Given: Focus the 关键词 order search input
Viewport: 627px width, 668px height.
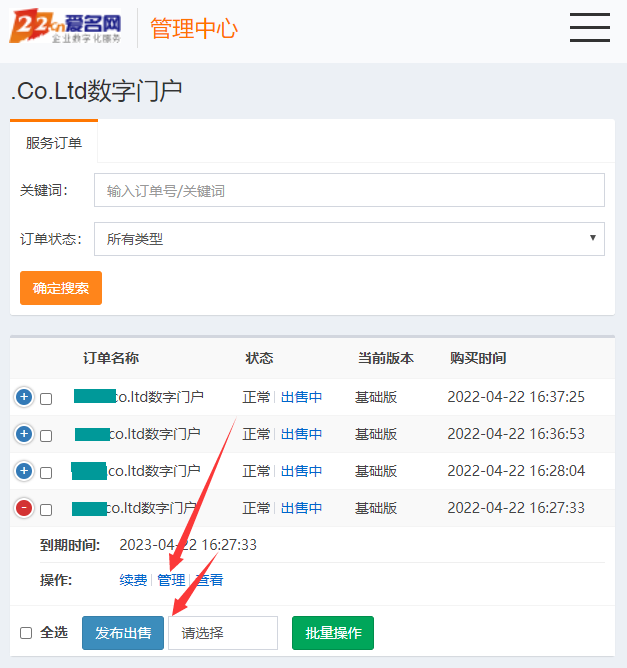Looking at the screenshot, I should (x=349, y=190).
